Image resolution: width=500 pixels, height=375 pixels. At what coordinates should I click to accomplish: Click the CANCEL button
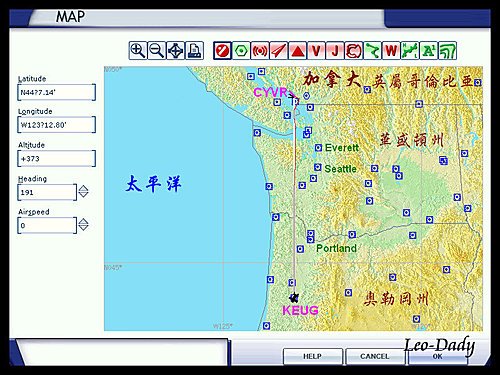click(374, 356)
